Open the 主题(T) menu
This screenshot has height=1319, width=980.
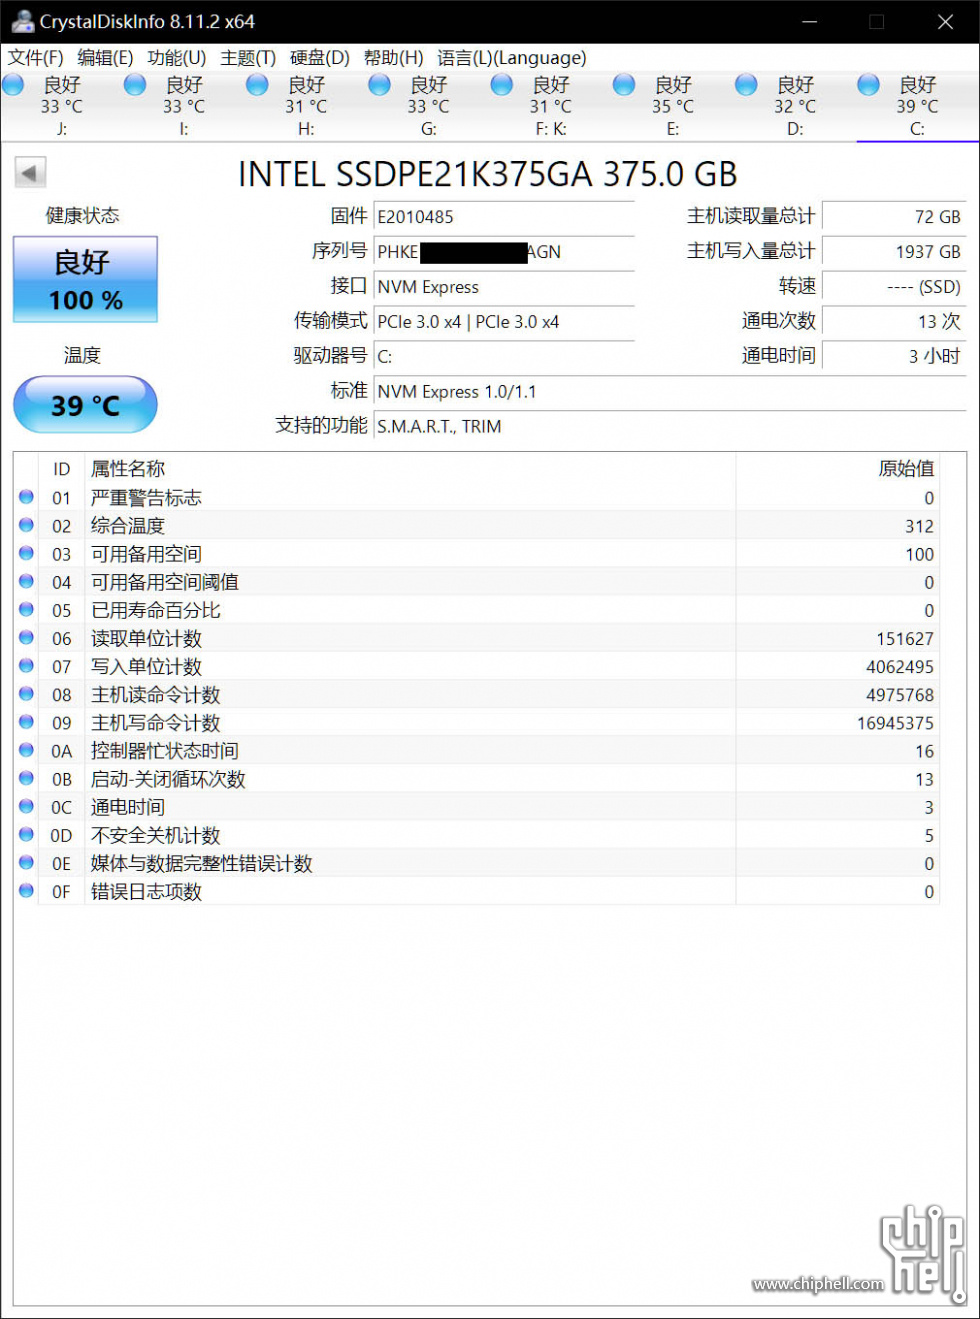248,58
